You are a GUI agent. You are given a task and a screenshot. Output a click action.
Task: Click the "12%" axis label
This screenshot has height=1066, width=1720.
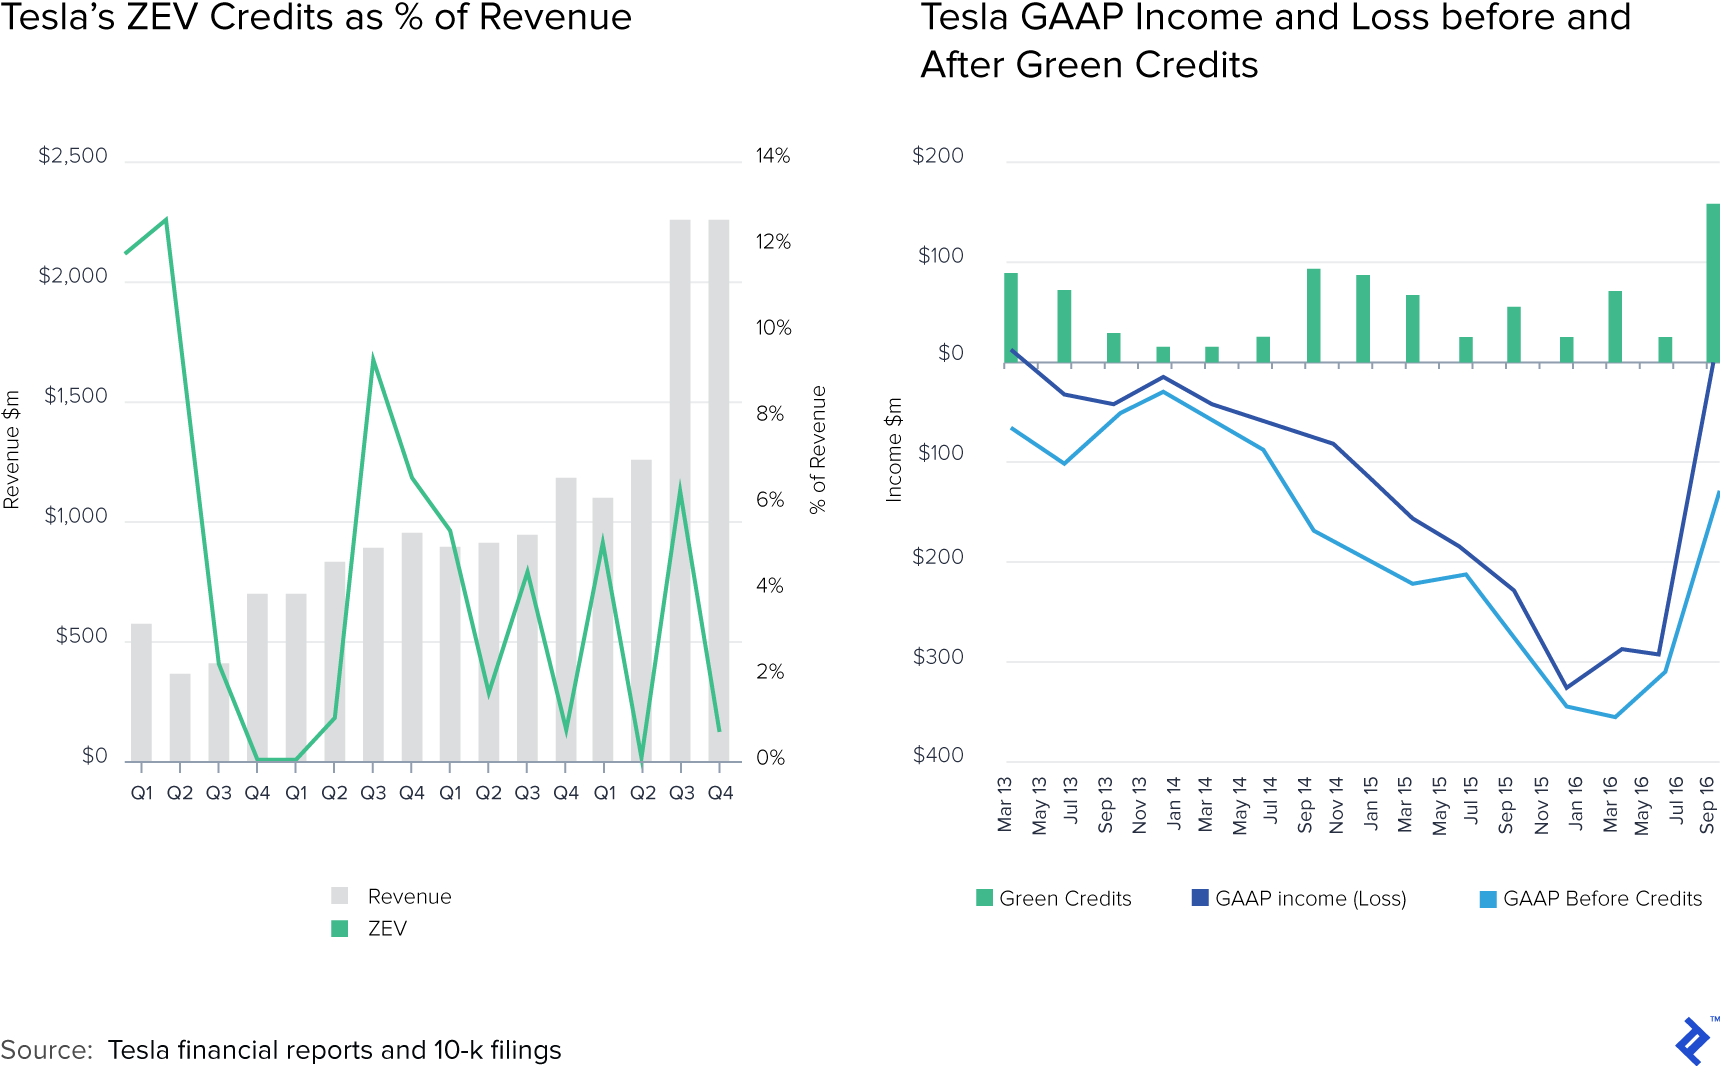(x=773, y=242)
